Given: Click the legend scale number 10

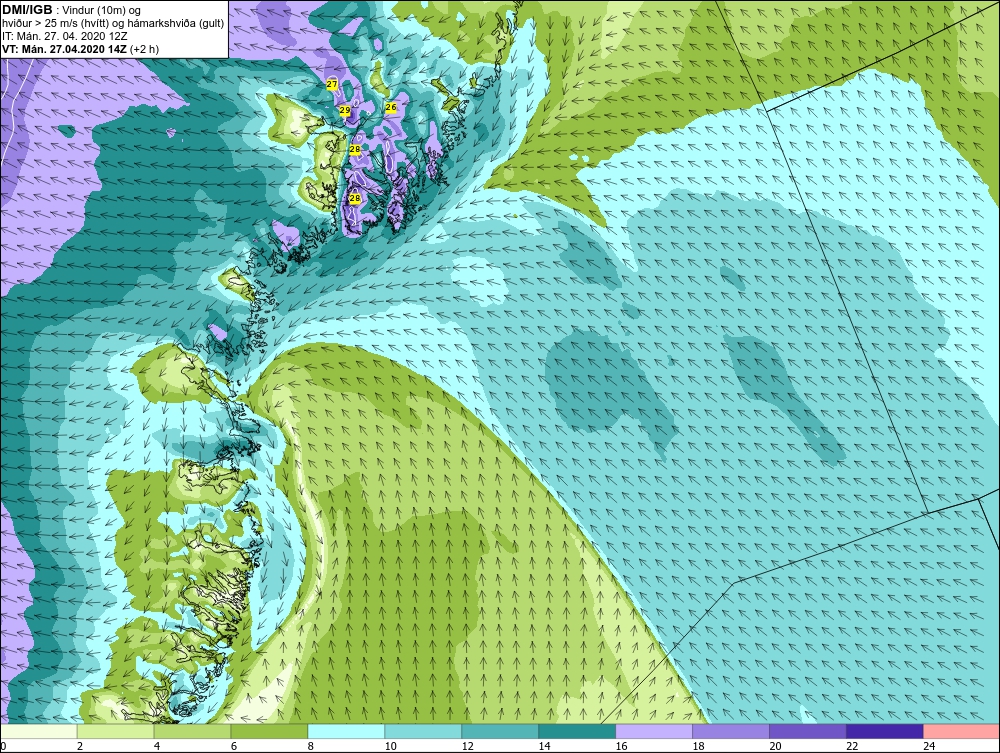Looking at the screenshot, I should point(390,746).
